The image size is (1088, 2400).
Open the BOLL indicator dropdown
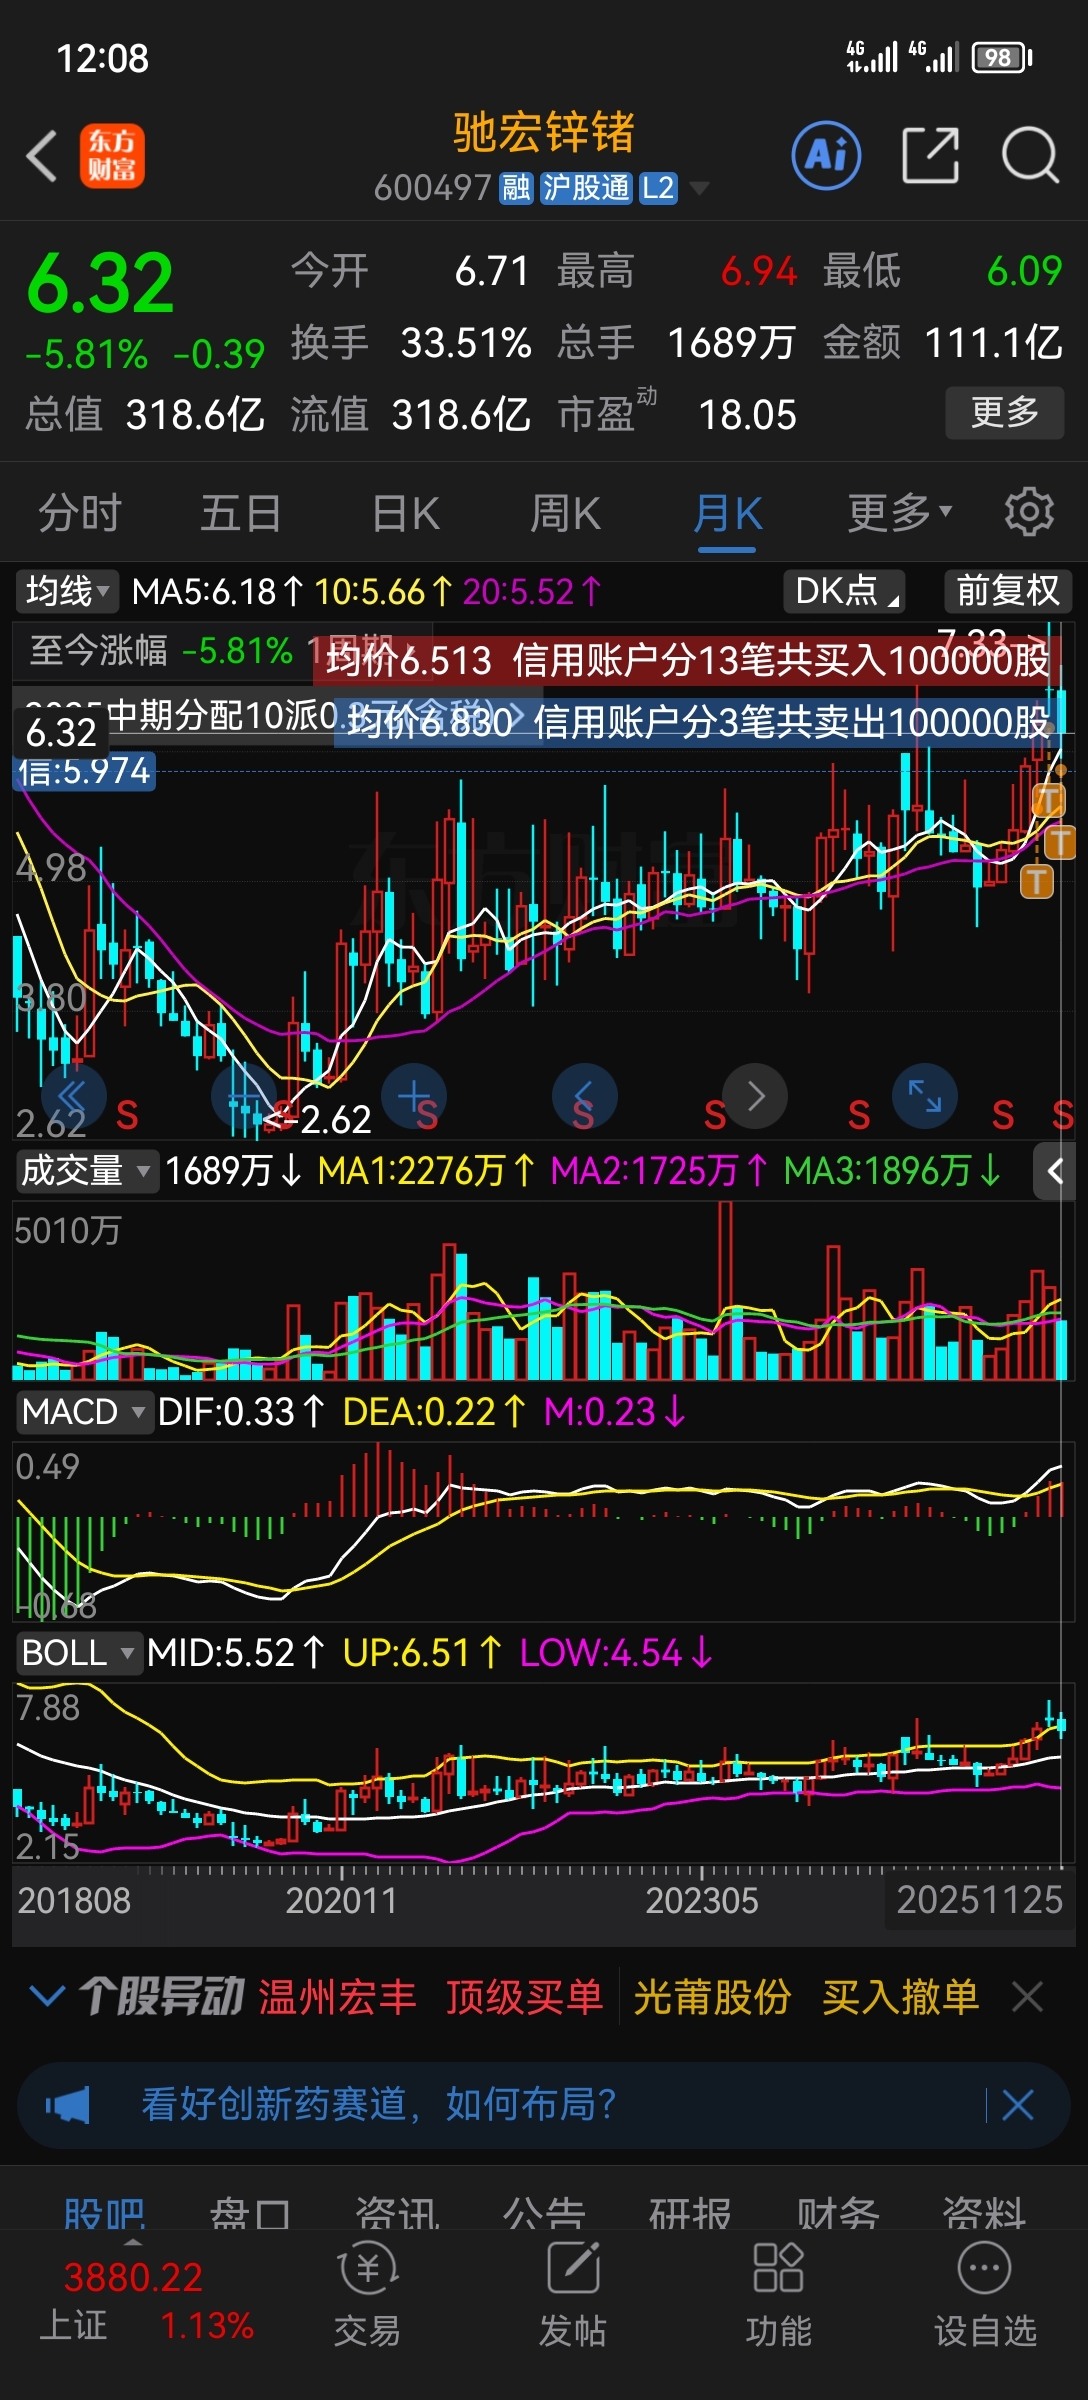coord(78,1653)
